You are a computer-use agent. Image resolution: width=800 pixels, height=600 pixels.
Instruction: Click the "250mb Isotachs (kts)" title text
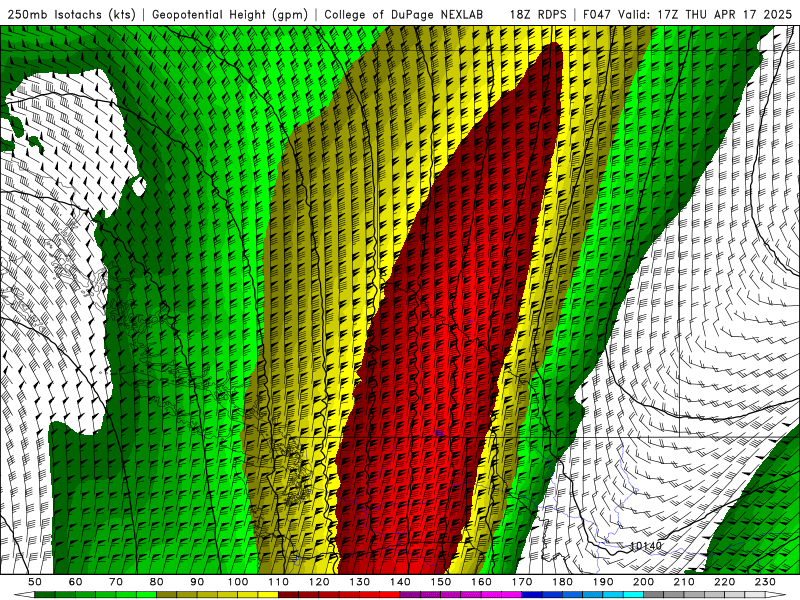(x=71, y=14)
